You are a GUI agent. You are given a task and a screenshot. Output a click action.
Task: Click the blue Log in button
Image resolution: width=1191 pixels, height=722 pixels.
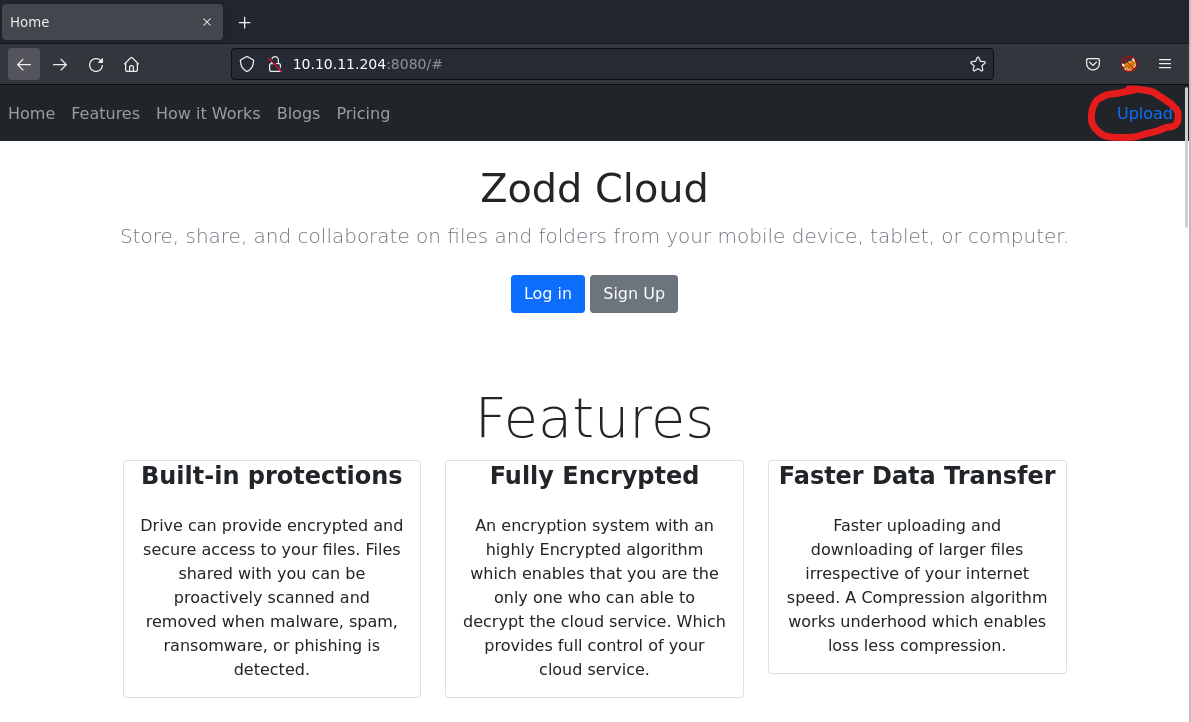click(548, 294)
